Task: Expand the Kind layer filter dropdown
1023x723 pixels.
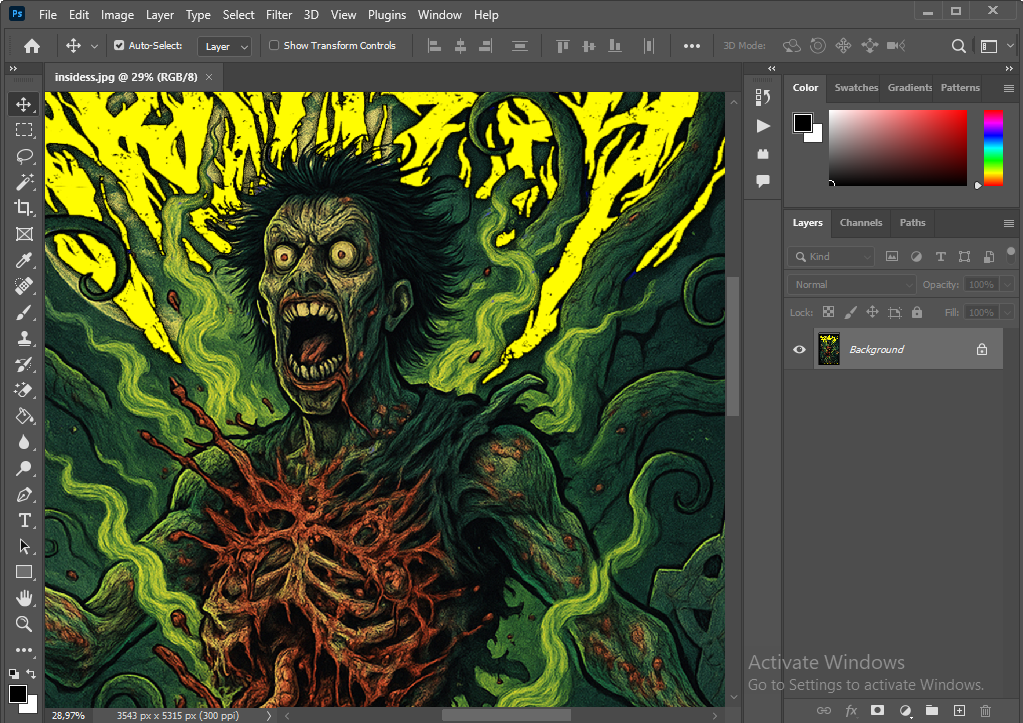Action: point(831,257)
